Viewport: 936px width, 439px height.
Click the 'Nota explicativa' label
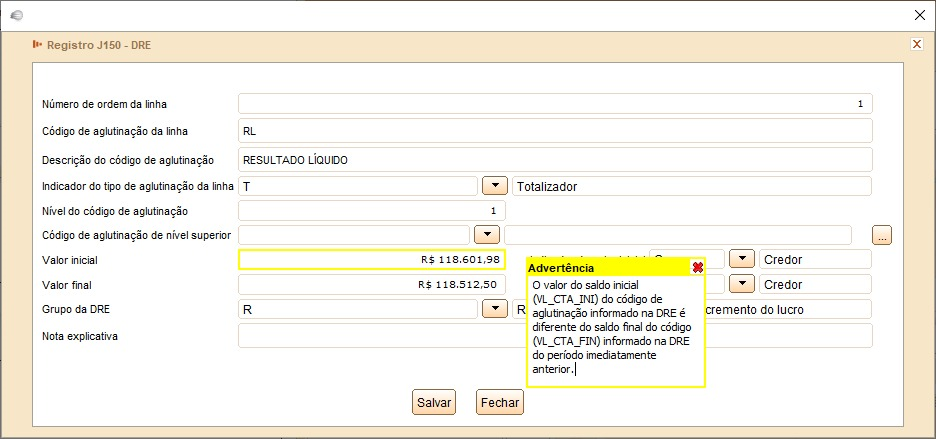[x=79, y=336]
